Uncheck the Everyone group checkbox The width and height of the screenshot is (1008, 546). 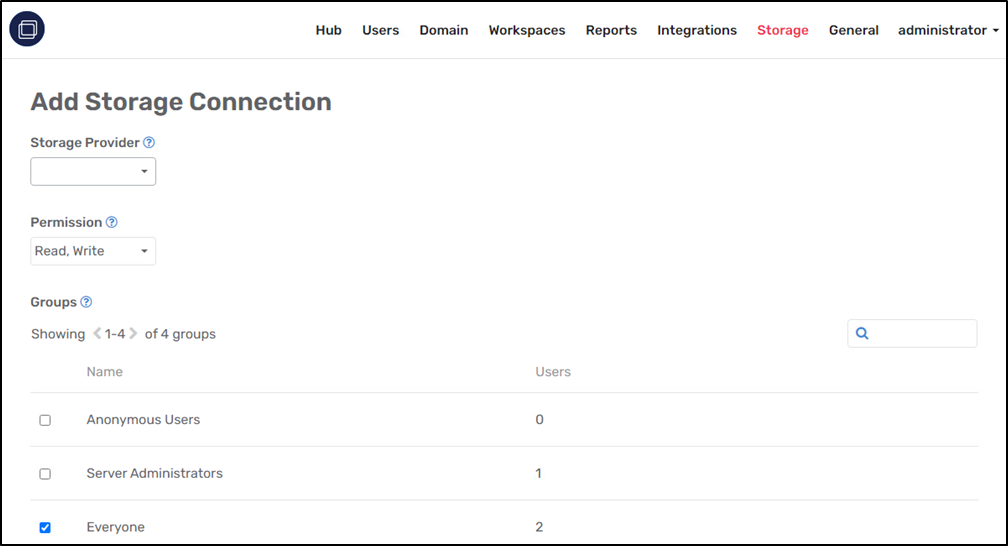point(45,527)
